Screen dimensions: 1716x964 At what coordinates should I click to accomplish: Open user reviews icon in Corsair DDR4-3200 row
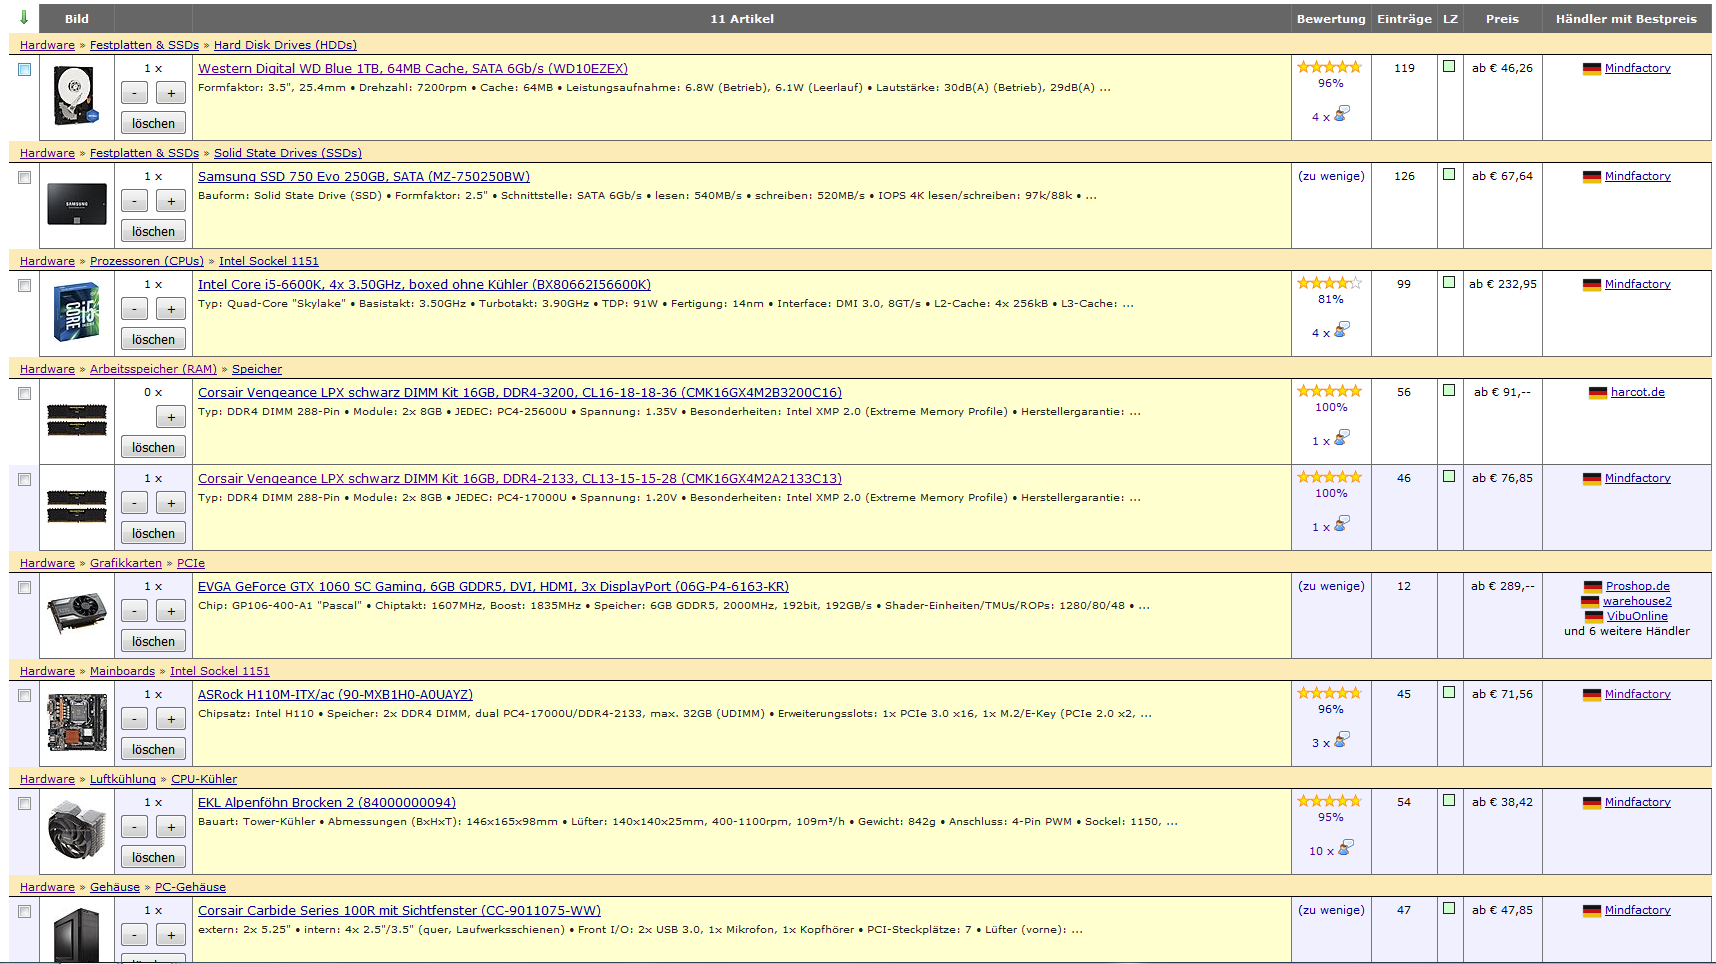pyautogui.click(x=1342, y=438)
